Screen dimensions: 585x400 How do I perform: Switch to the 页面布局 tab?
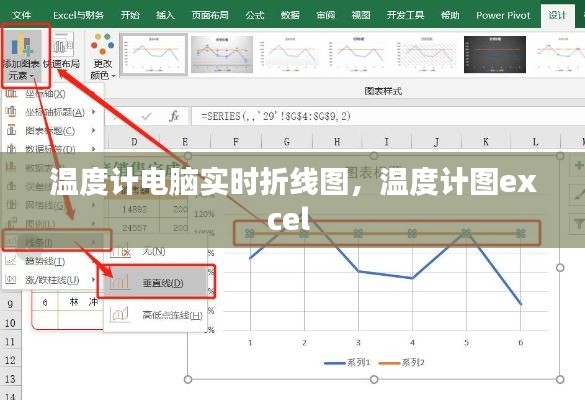[x=210, y=15]
